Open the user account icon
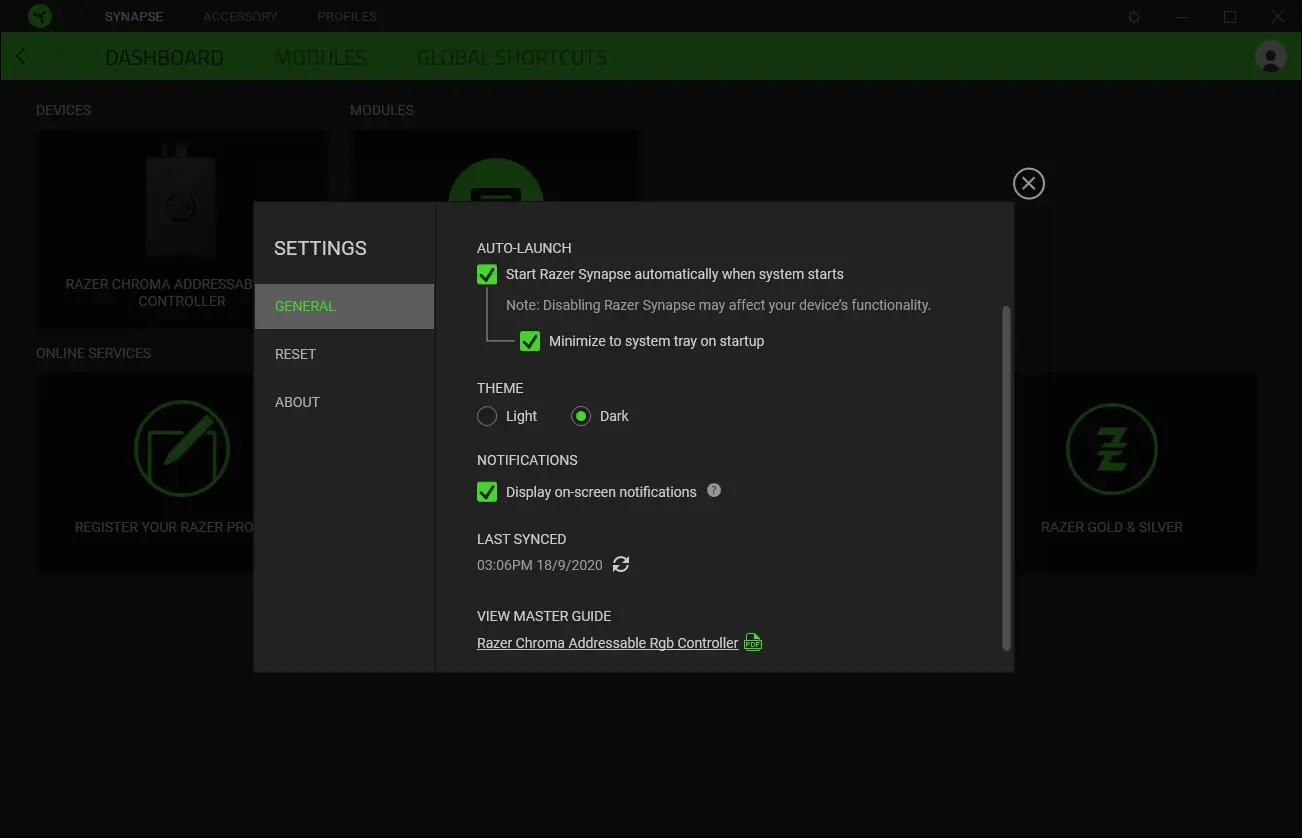This screenshot has height=838, width=1302. [x=1269, y=56]
